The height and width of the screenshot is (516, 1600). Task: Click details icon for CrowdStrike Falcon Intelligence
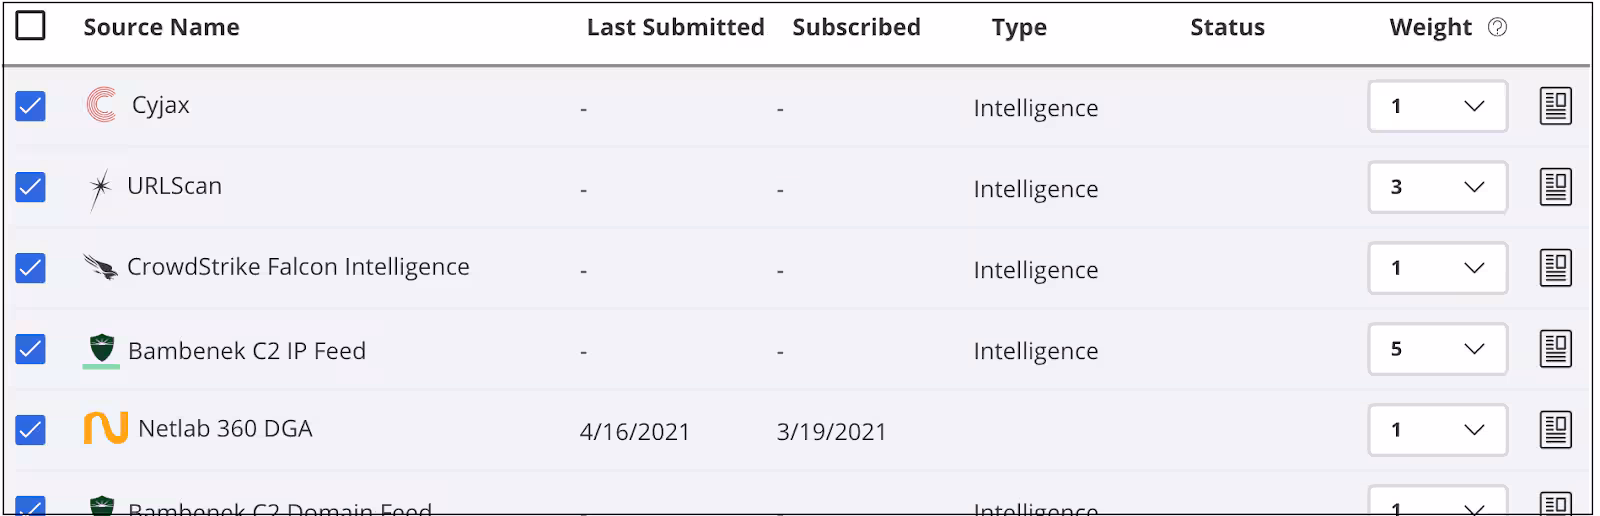coord(1555,268)
